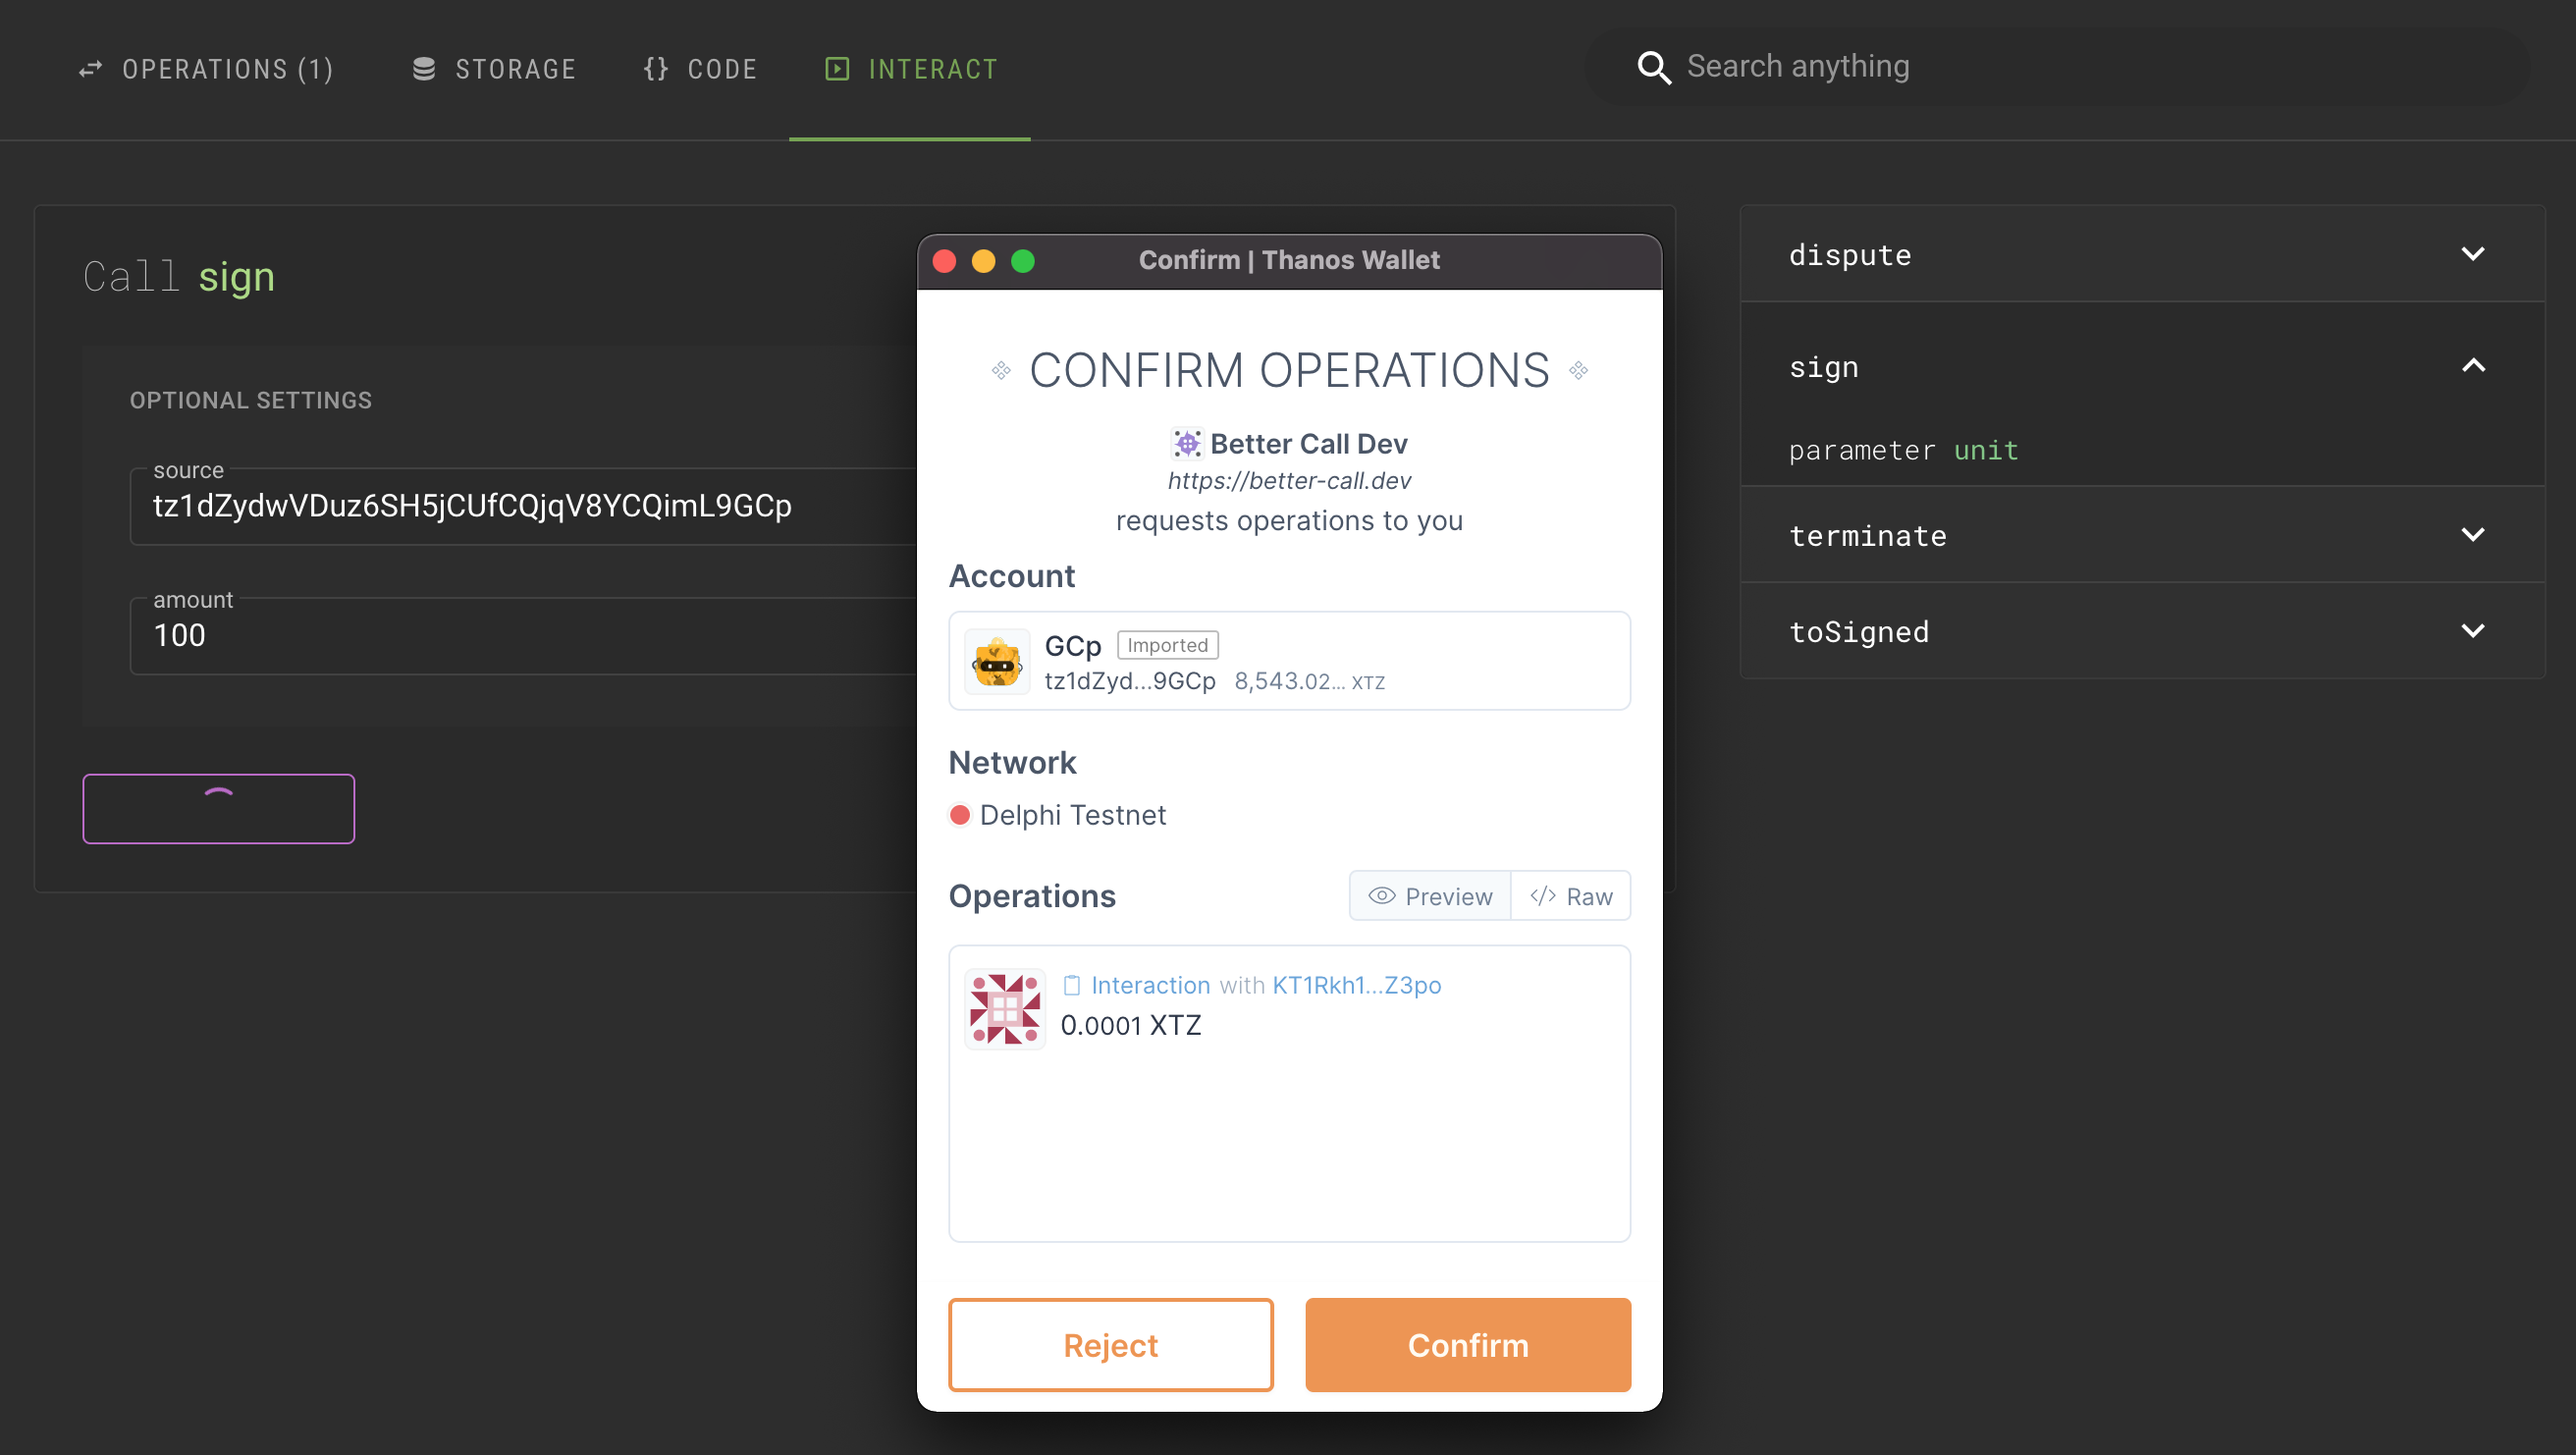Open the Code tab
2576x1455 pixels.
[700, 69]
